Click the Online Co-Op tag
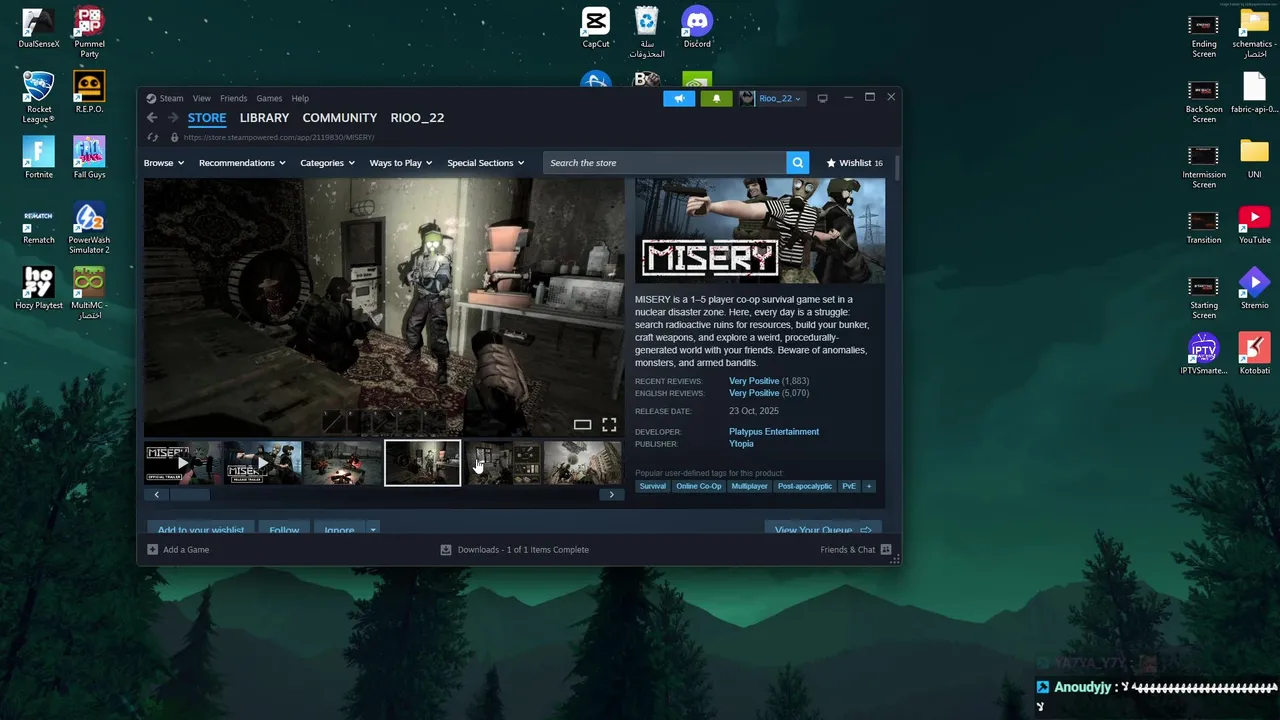This screenshot has height=720, width=1280. pos(698,486)
